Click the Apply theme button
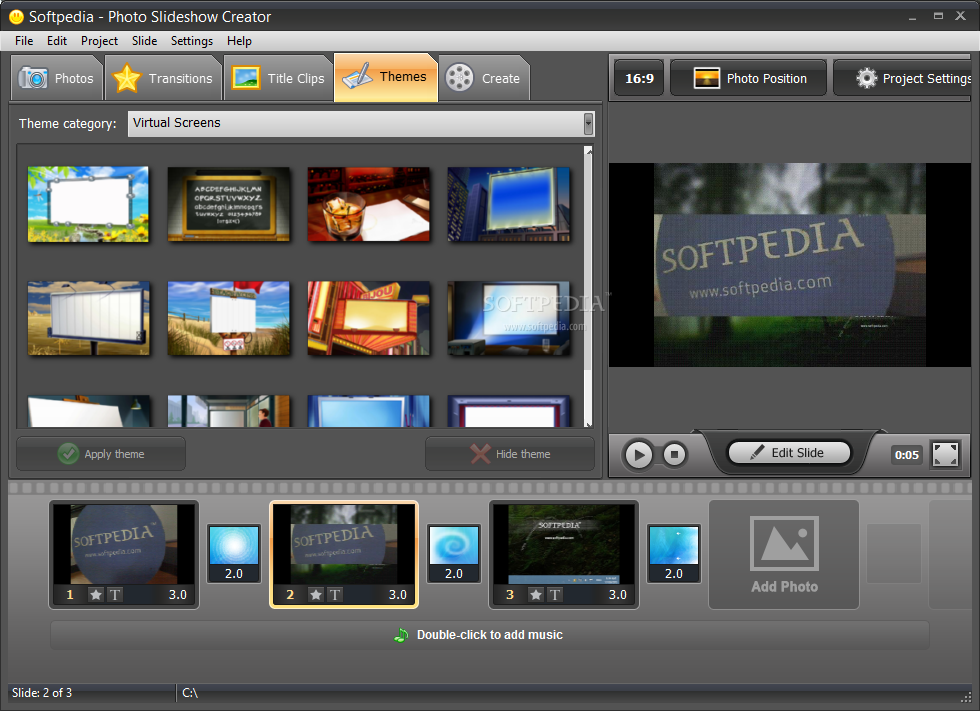The image size is (980, 711). [101, 454]
